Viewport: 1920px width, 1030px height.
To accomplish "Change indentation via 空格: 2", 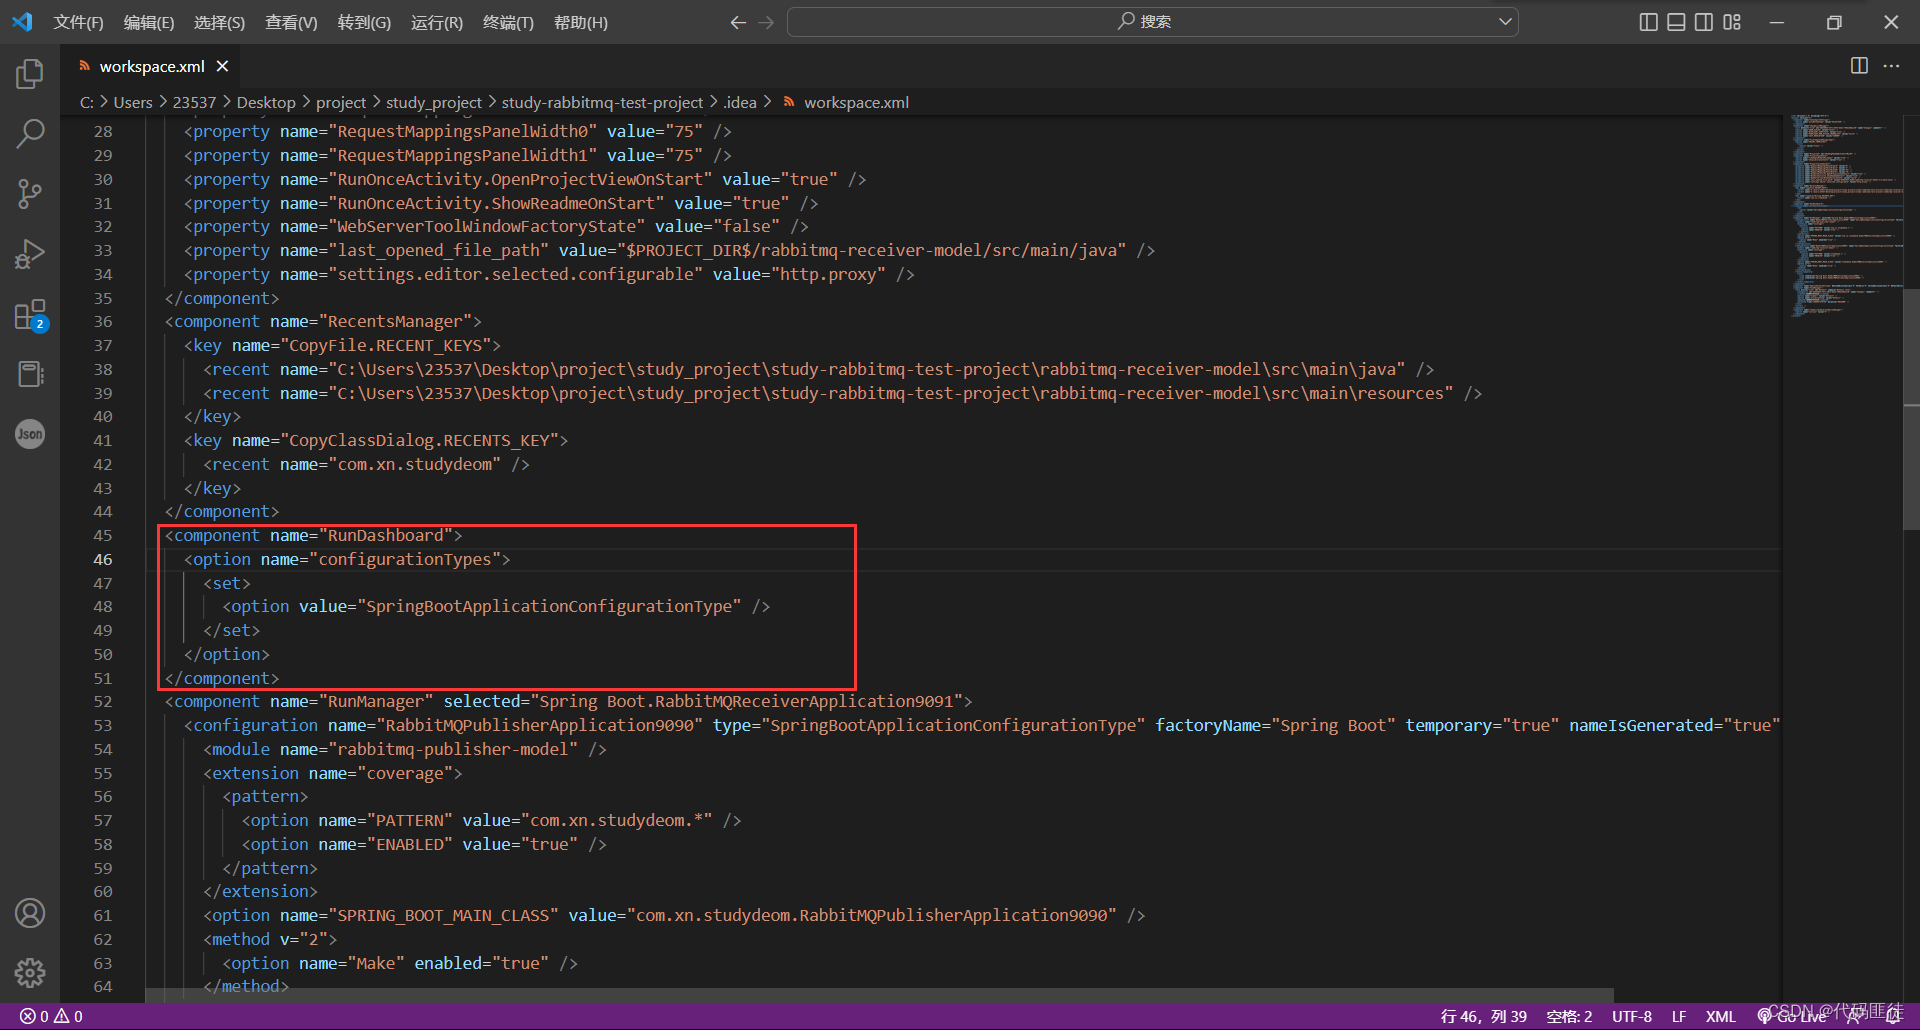I will (1569, 1016).
